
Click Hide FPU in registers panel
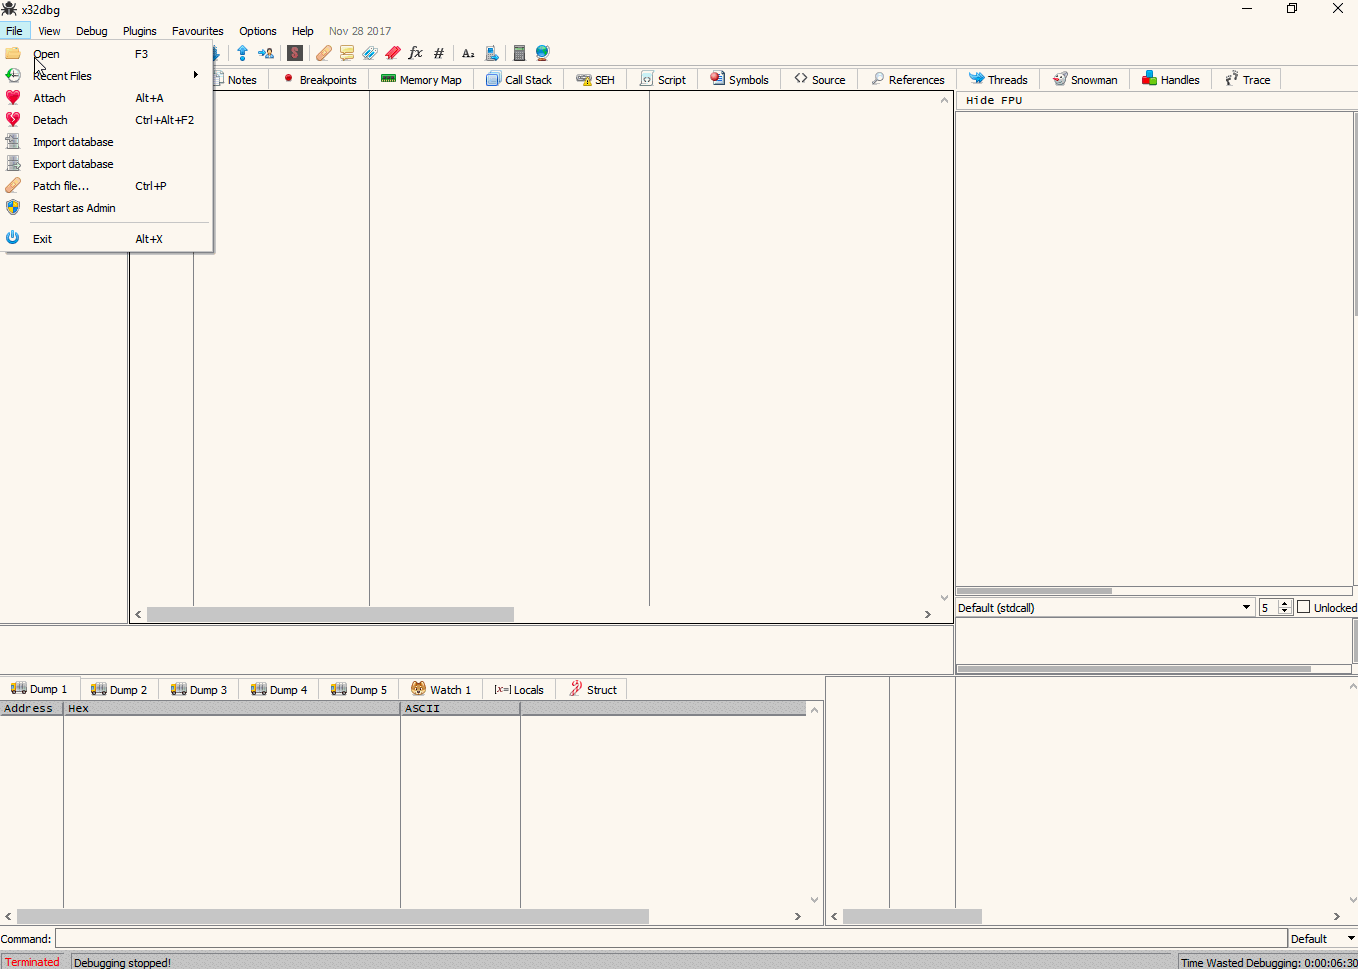(x=994, y=100)
